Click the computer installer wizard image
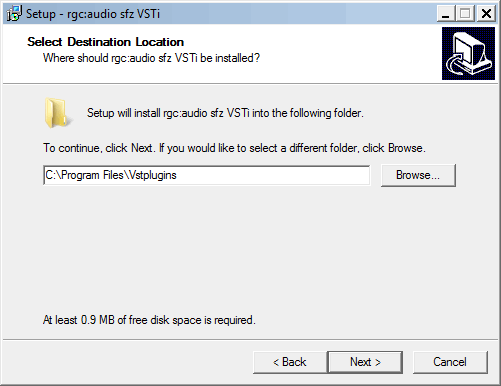 468,54
